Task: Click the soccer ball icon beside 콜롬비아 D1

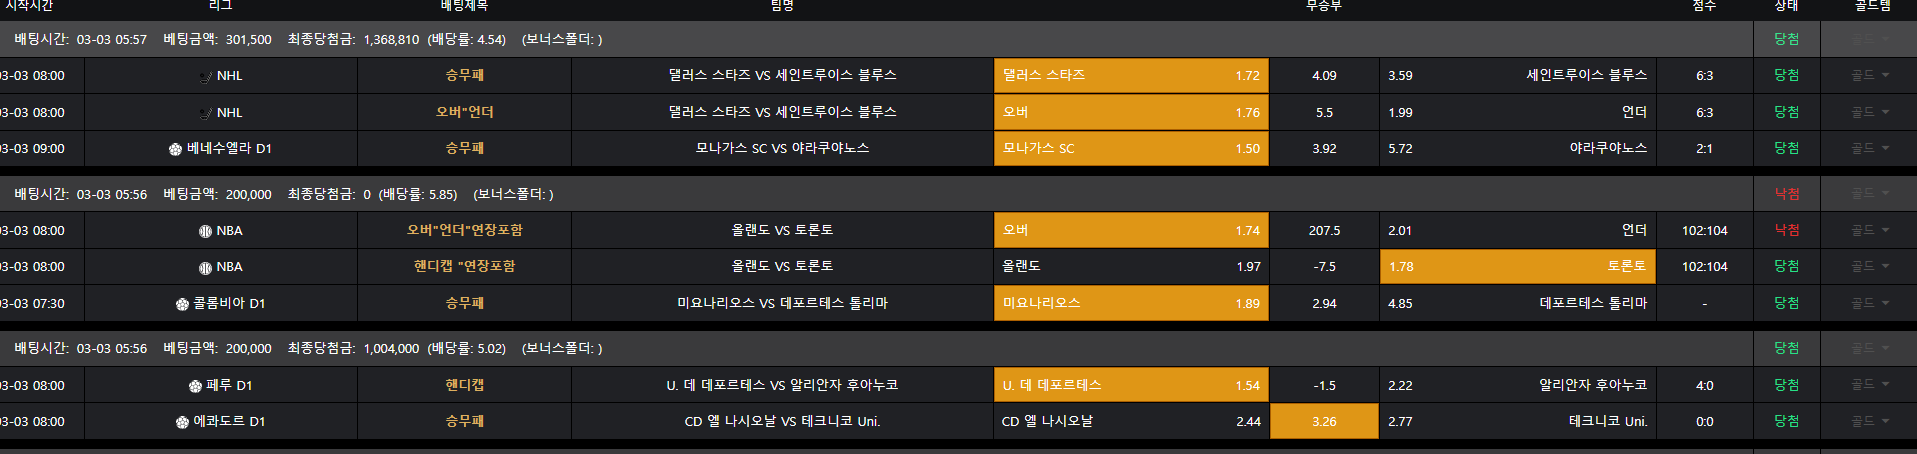Action: pyautogui.click(x=182, y=304)
